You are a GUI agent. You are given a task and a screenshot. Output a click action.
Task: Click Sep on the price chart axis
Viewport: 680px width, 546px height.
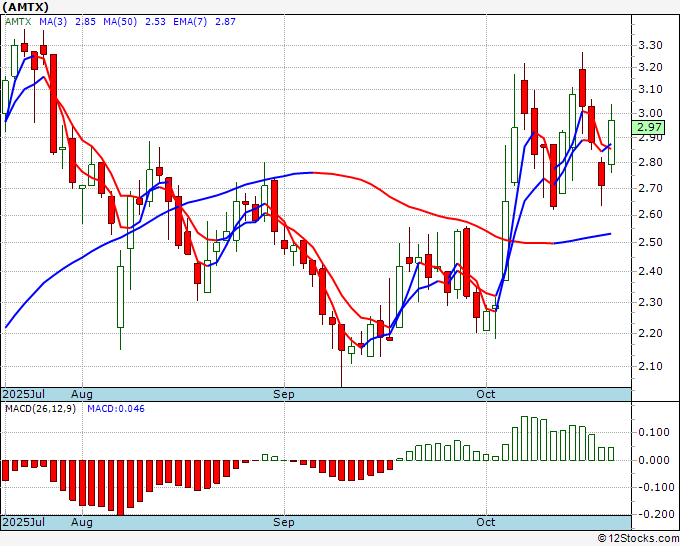click(284, 394)
